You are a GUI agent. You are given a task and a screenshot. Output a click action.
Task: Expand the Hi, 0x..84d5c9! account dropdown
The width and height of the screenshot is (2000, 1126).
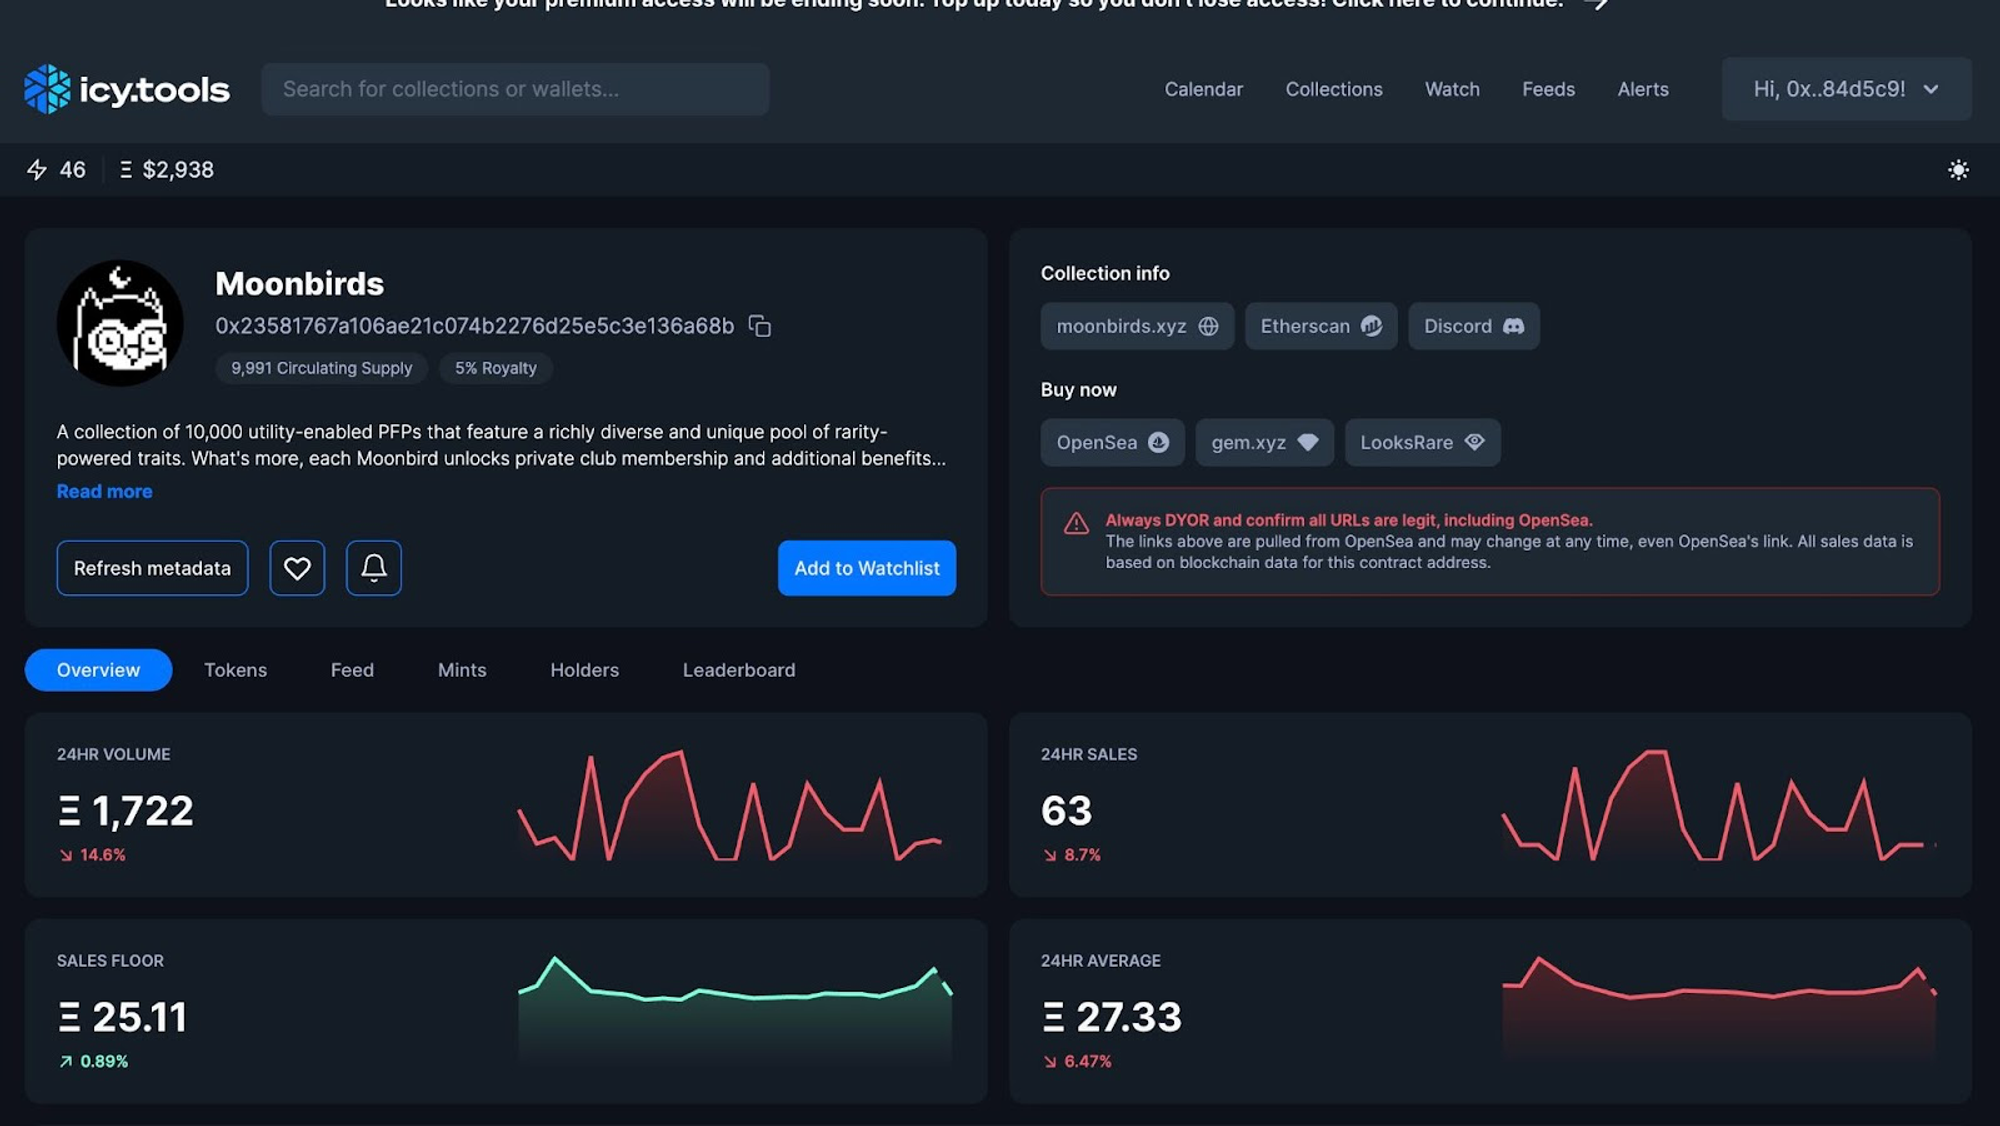coord(1845,89)
